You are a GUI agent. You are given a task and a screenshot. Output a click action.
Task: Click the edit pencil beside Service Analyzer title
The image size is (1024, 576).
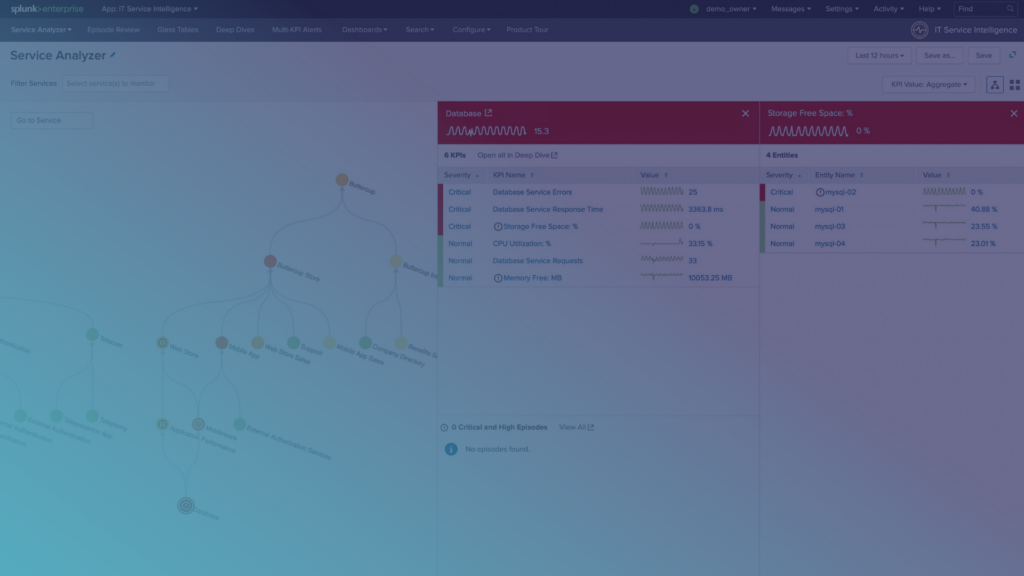(x=113, y=56)
